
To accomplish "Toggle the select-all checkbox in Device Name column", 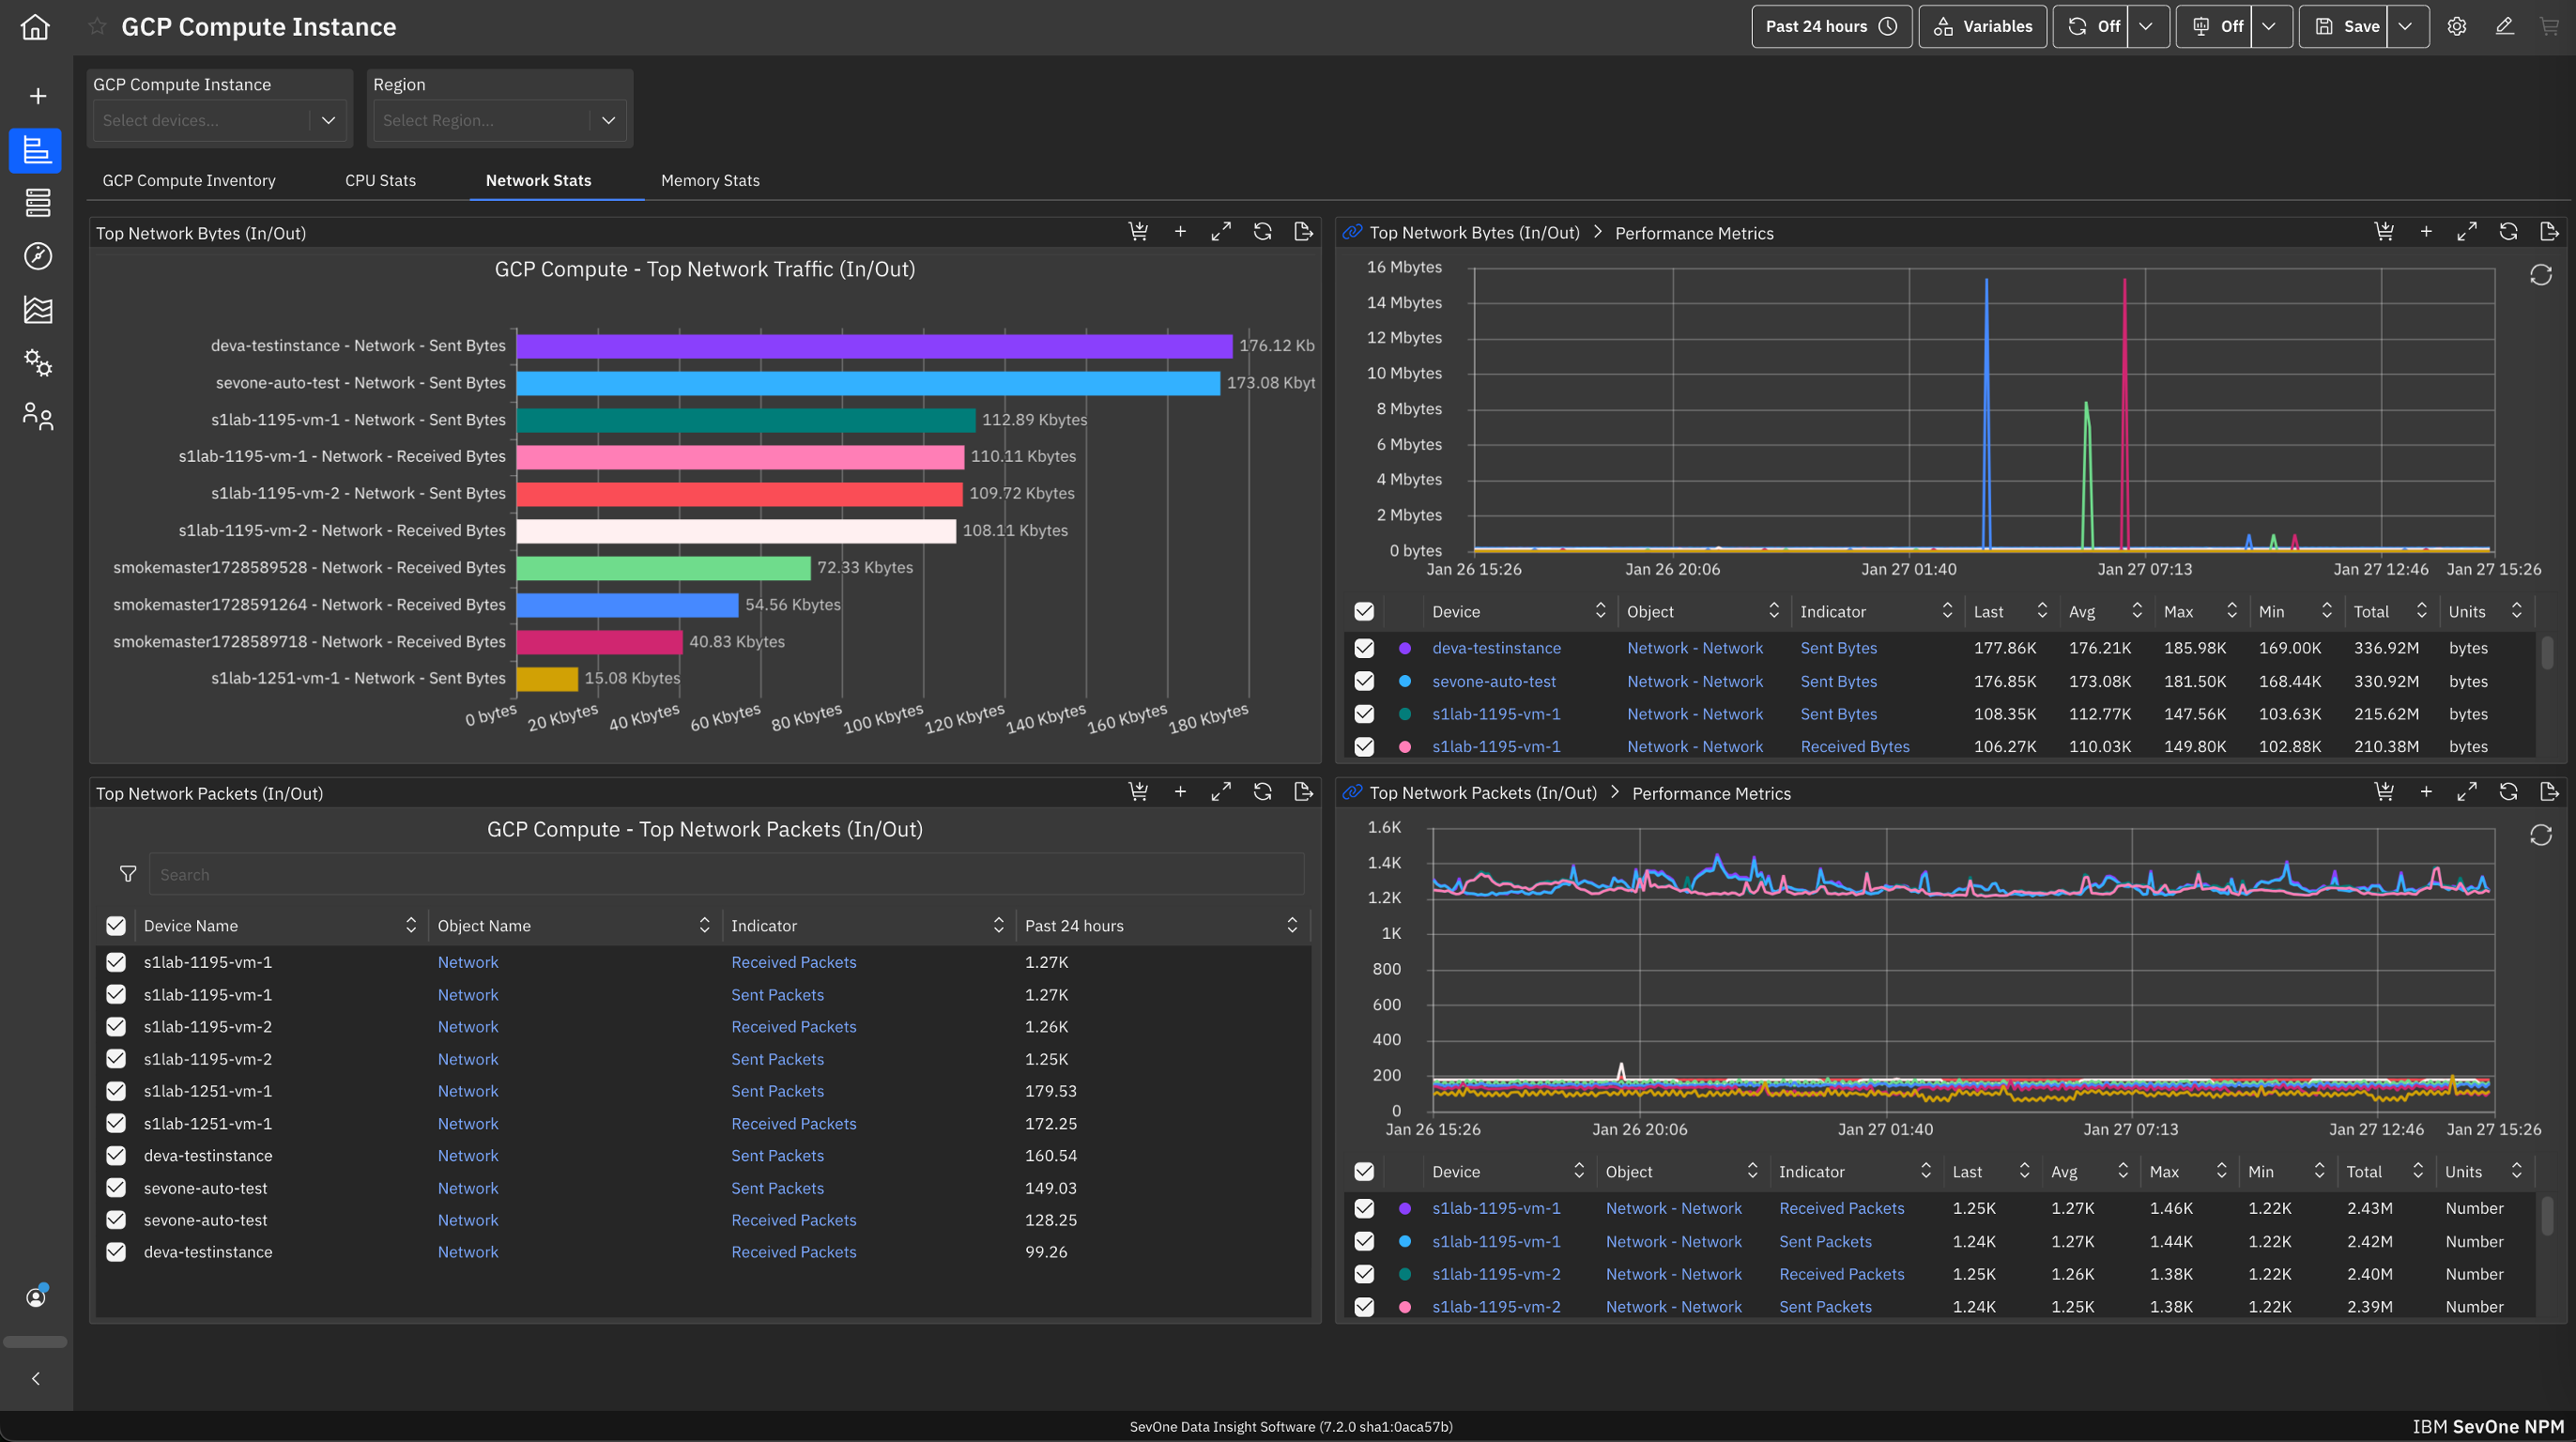I will 116,925.
